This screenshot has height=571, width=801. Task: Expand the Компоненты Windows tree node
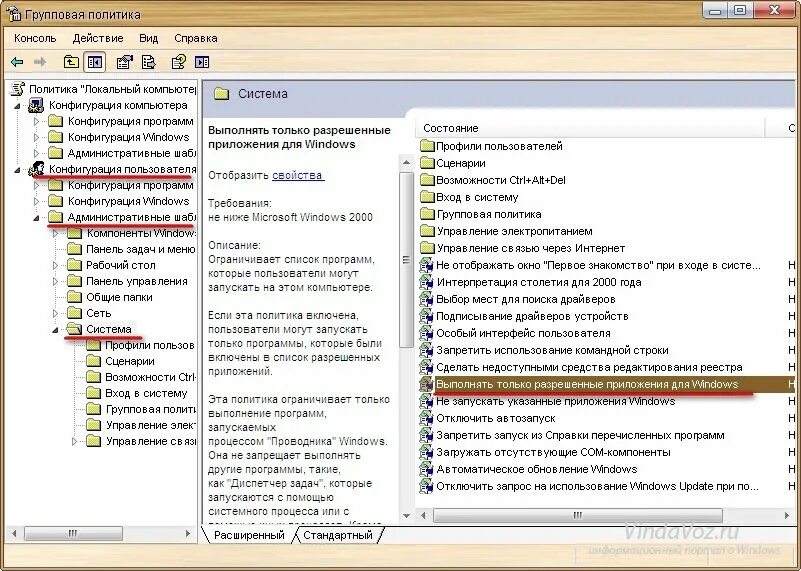(56, 233)
